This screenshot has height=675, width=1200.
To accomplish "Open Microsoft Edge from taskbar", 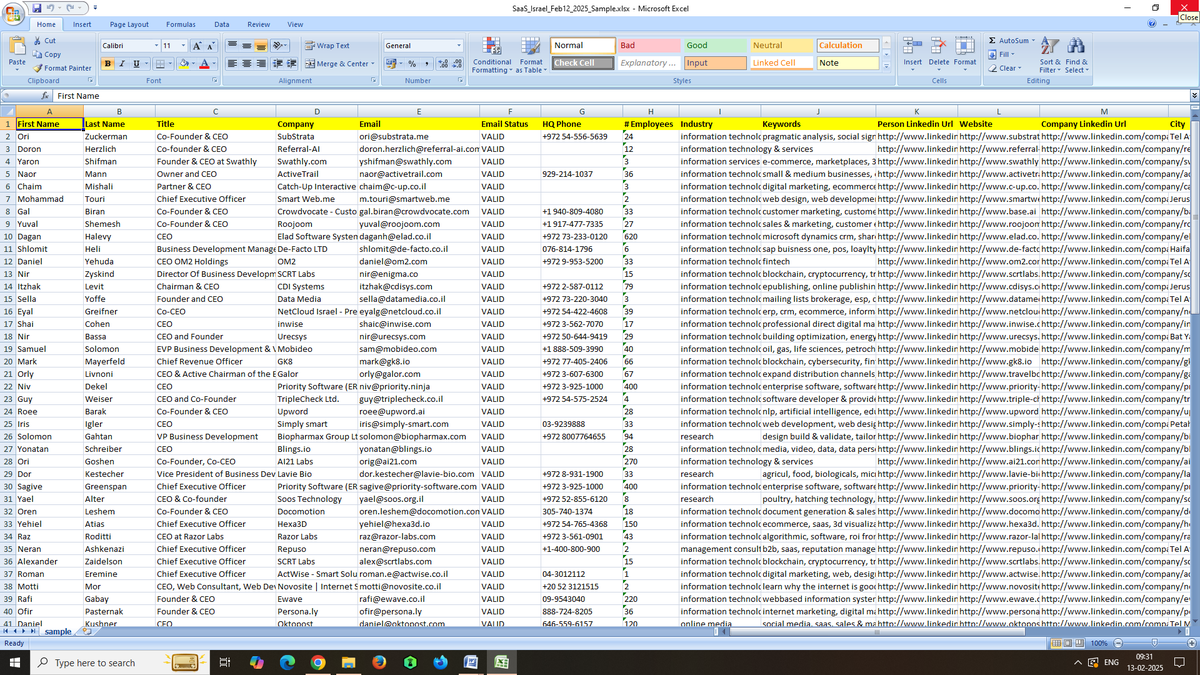I will tap(286, 662).
